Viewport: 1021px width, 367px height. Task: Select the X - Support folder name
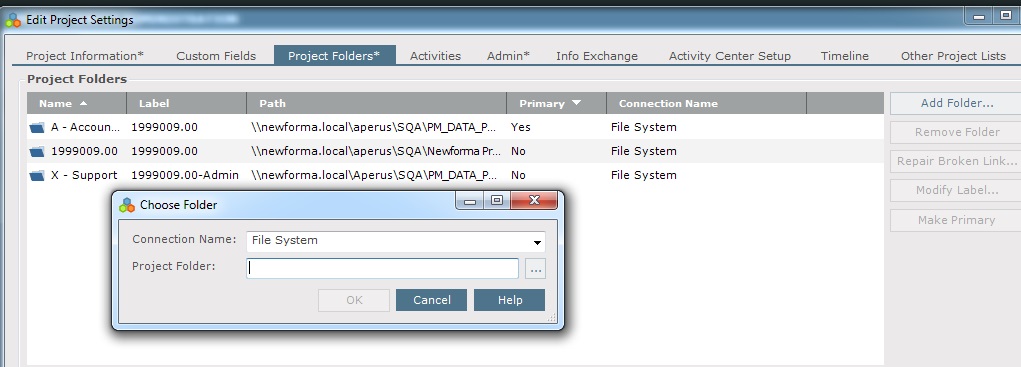coord(84,176)
